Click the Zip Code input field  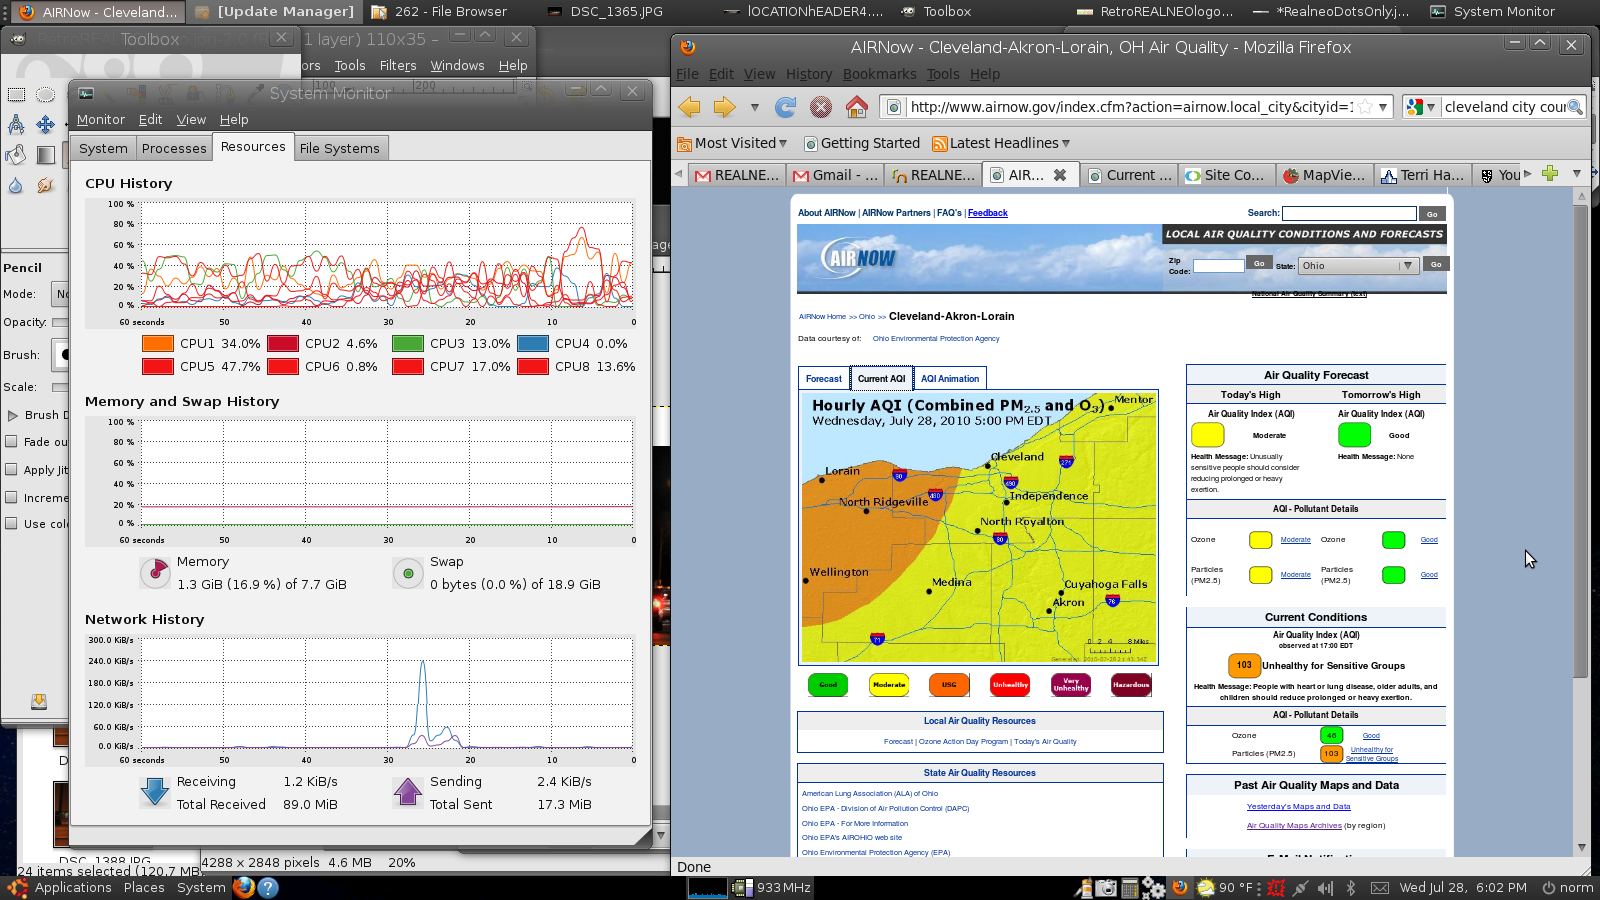1218,266
